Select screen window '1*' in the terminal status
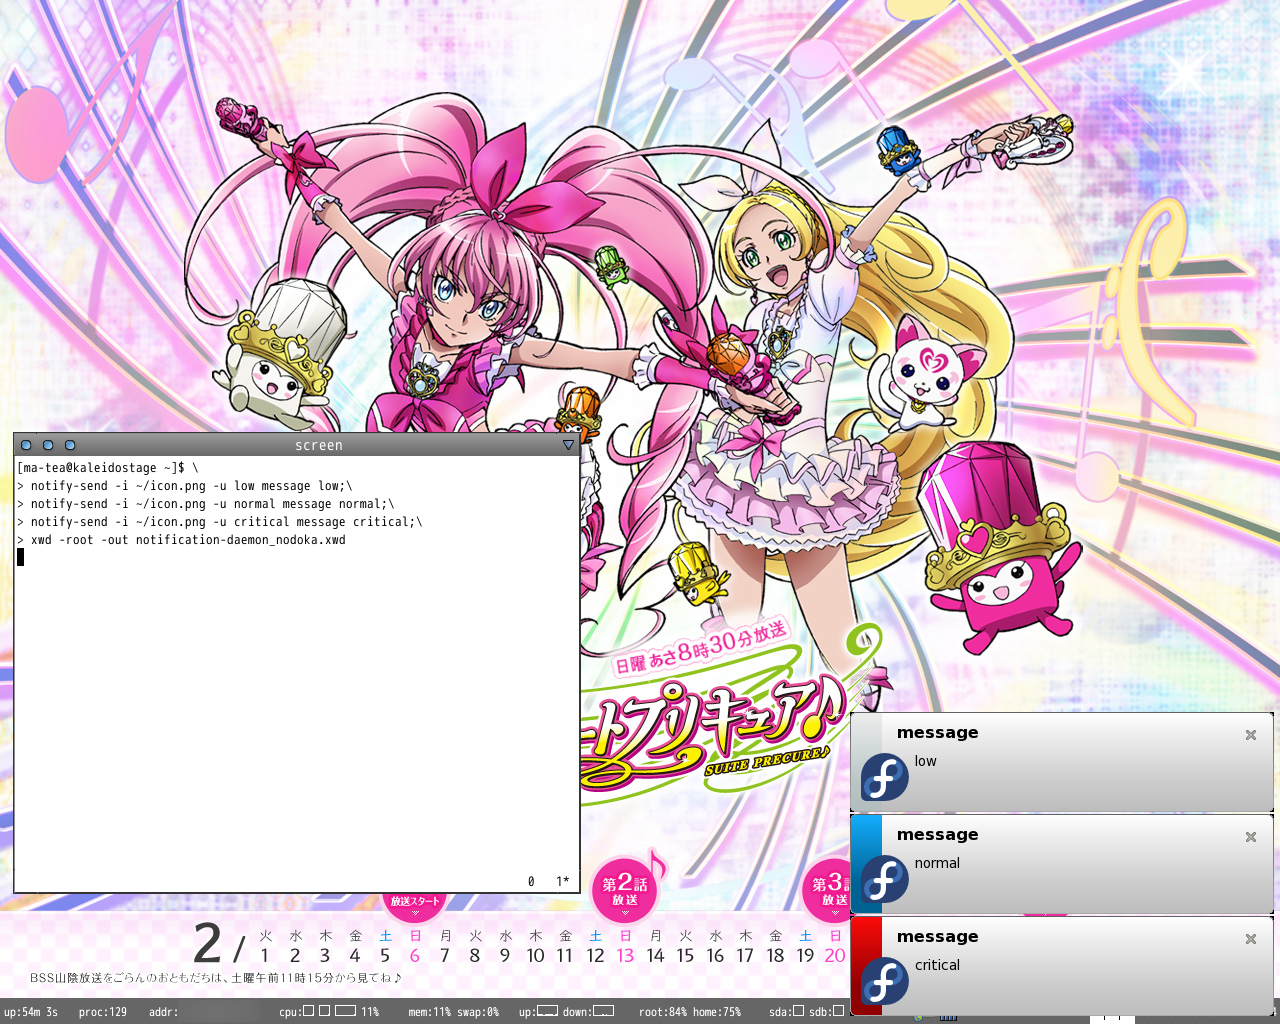The width and height of the screenshot is (1280, 1024). pyautogui.click(x=563, y=881)
